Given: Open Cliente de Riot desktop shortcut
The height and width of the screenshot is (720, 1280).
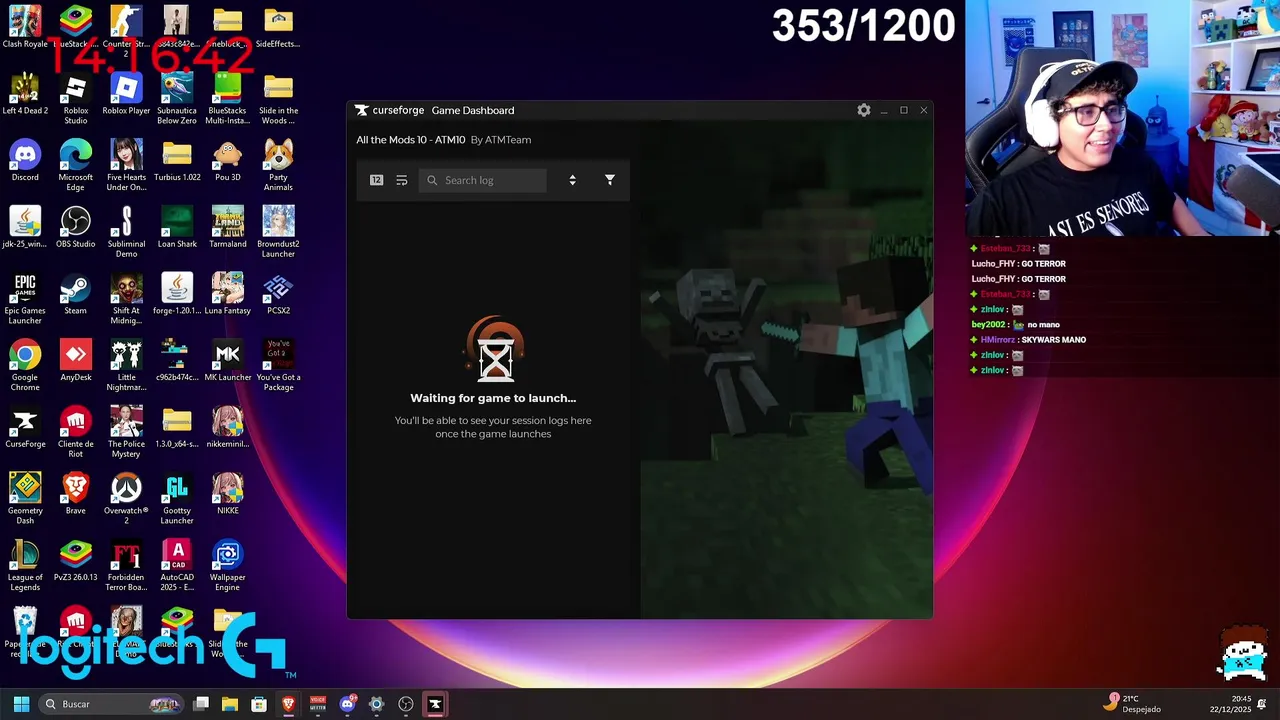Looking at the screenshot, I should pyautogui.click(x=76, y=432).
